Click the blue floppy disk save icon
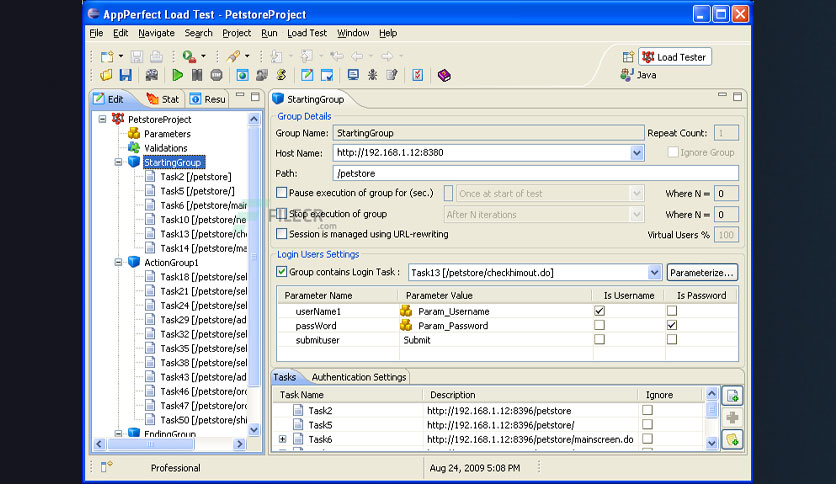Screen dimensions: 836x484 [125, 75]
